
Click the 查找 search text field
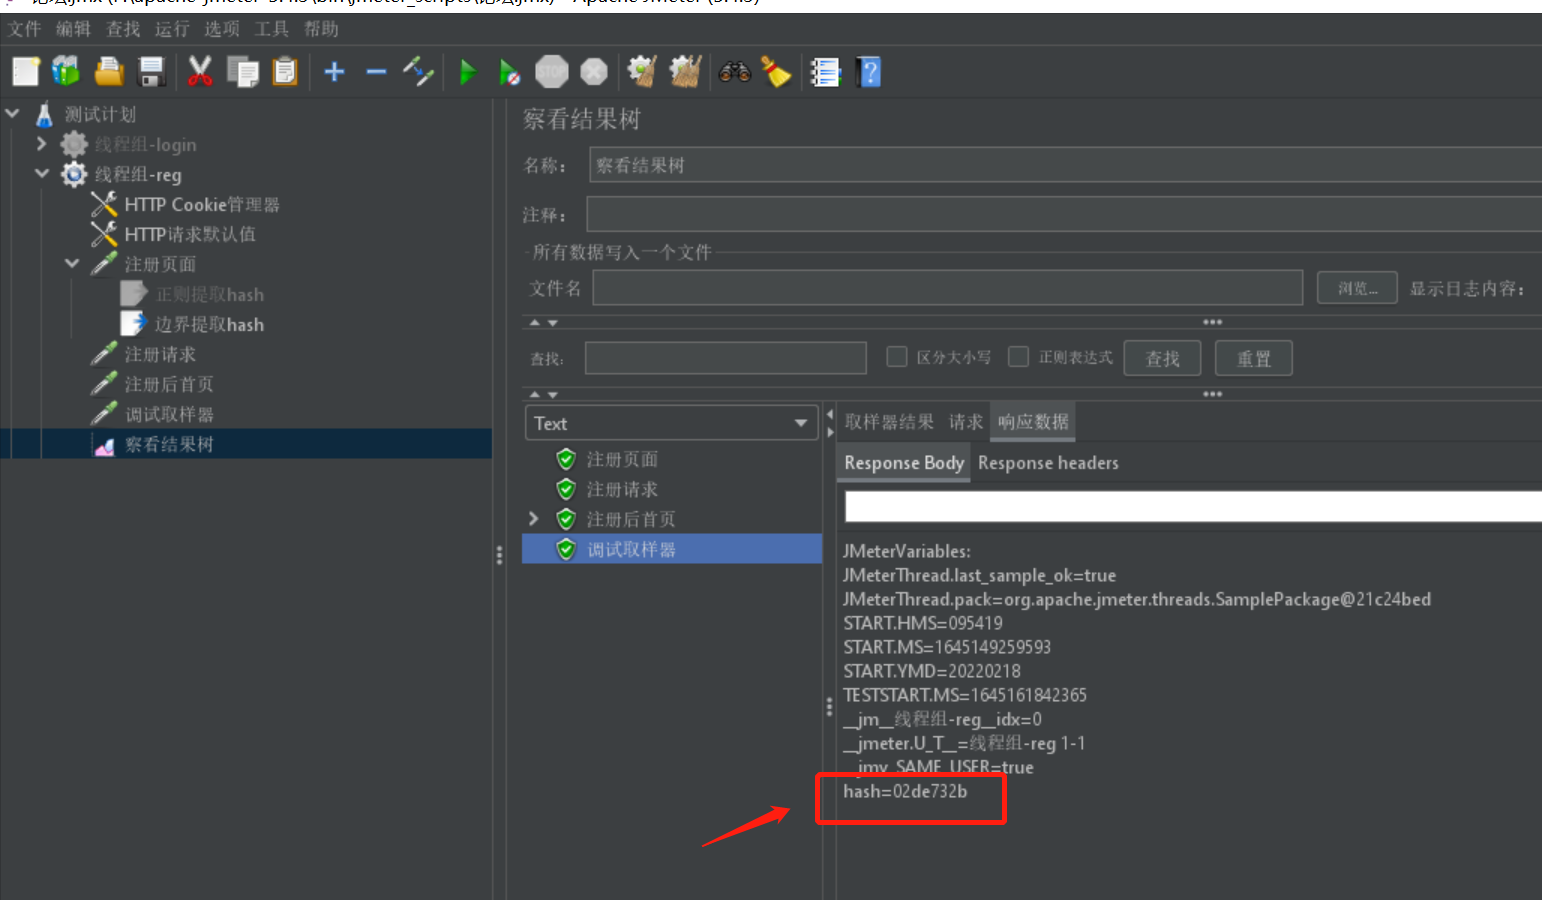click(725, 358)
